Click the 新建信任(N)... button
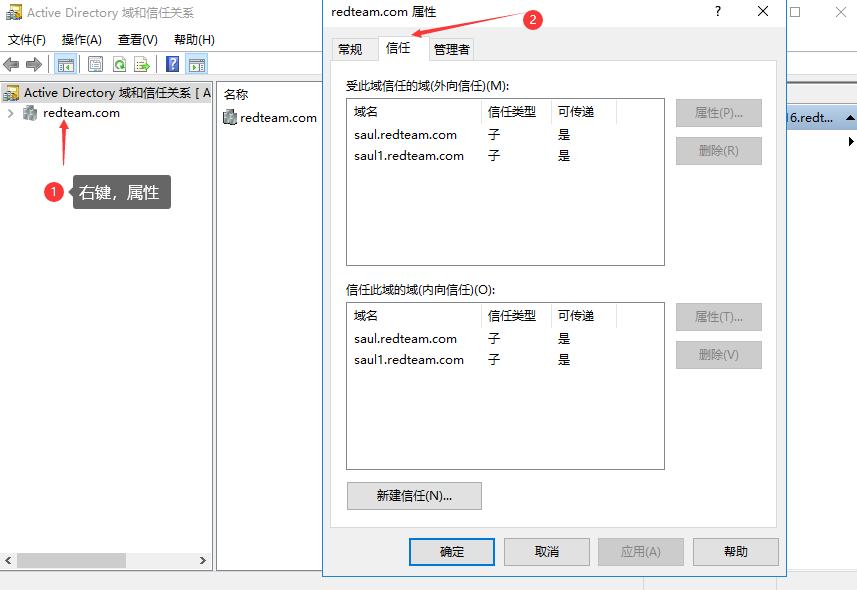 click(414, 496)
